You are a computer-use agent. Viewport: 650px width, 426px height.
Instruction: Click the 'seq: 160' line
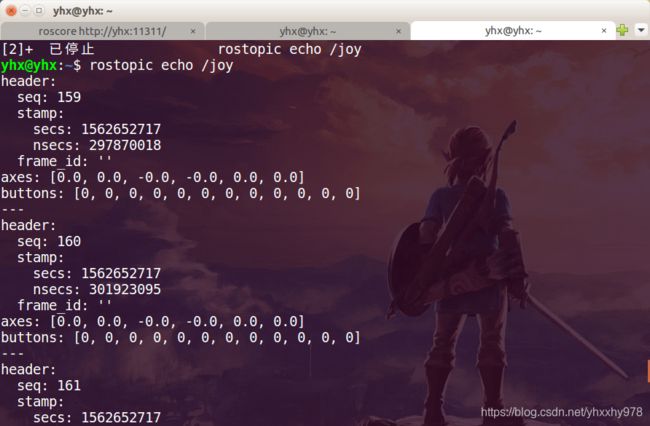pyautogui.click(x=49, y=242)
